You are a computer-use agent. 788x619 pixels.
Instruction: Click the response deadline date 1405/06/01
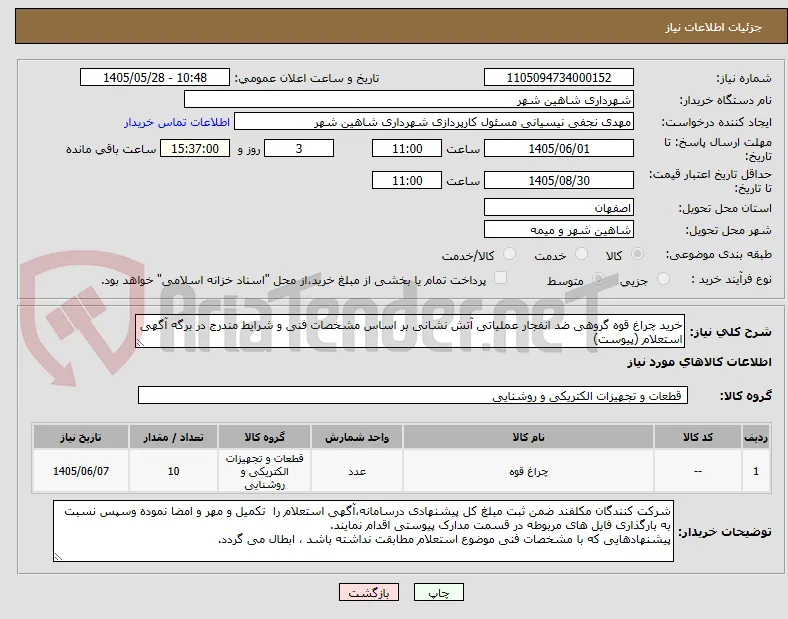point(558,149)
